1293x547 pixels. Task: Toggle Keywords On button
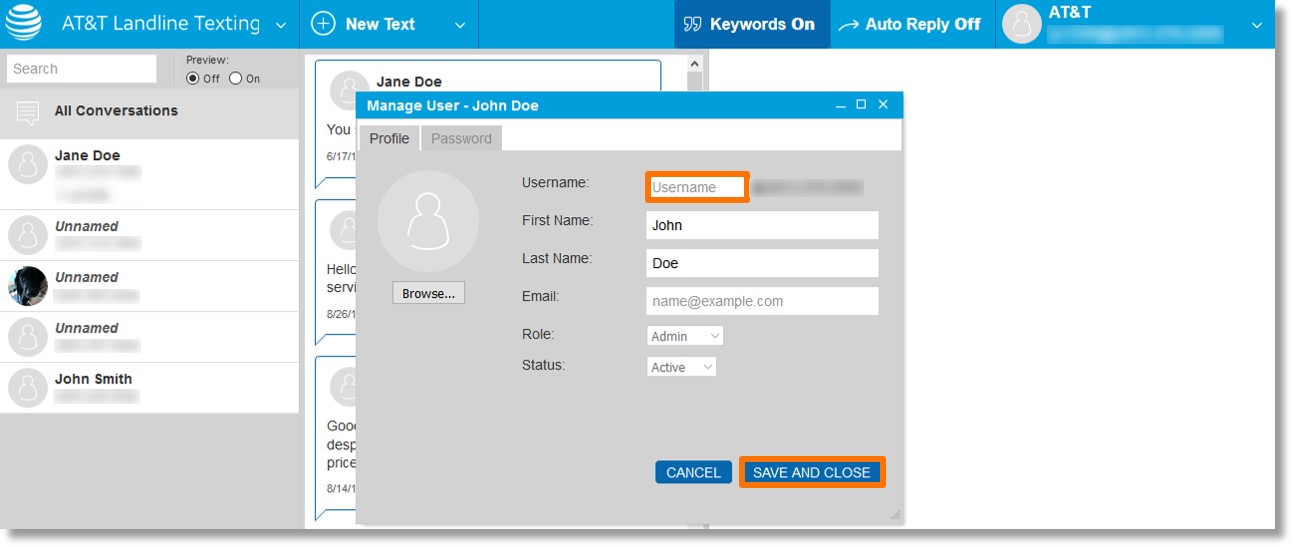(752, 24)
